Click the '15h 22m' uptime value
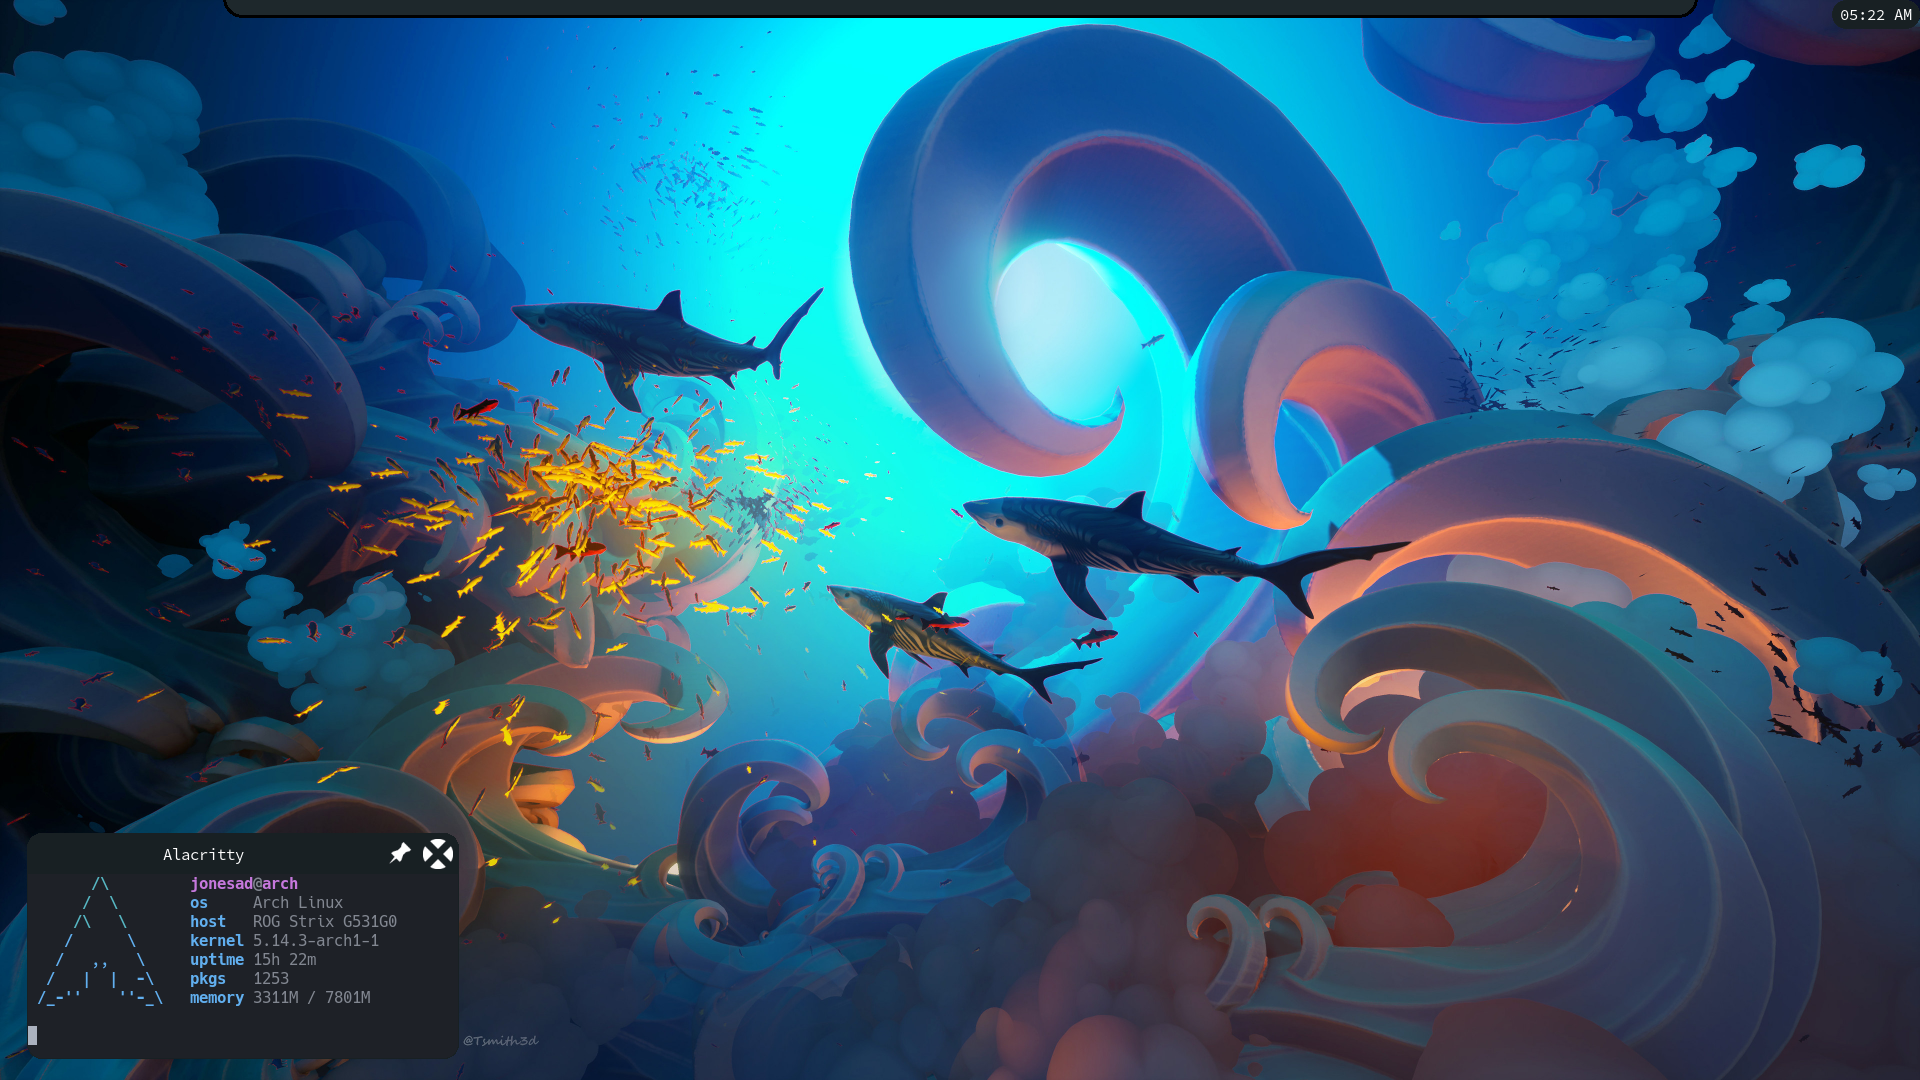The height and width of the screenshot is (1080, 1920). click(285, 960)
